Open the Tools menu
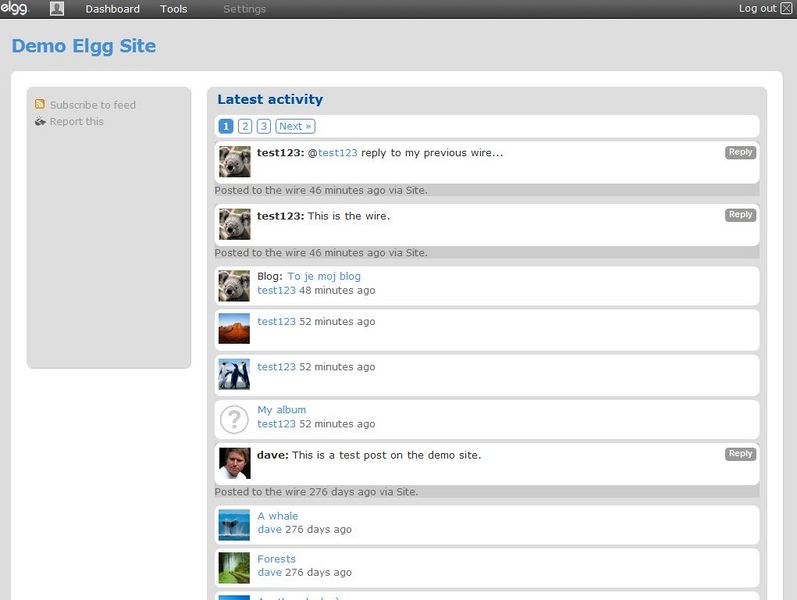797x600 pixels. pos(173,9)
